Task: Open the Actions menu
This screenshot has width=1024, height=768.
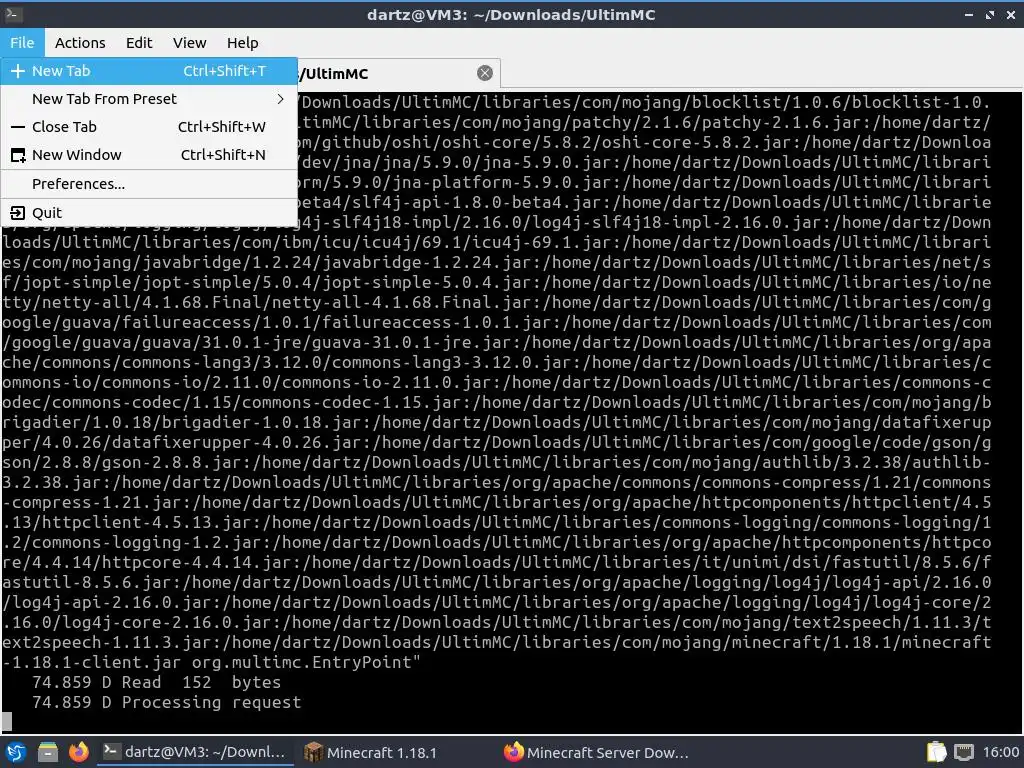Action: point(80,42)
